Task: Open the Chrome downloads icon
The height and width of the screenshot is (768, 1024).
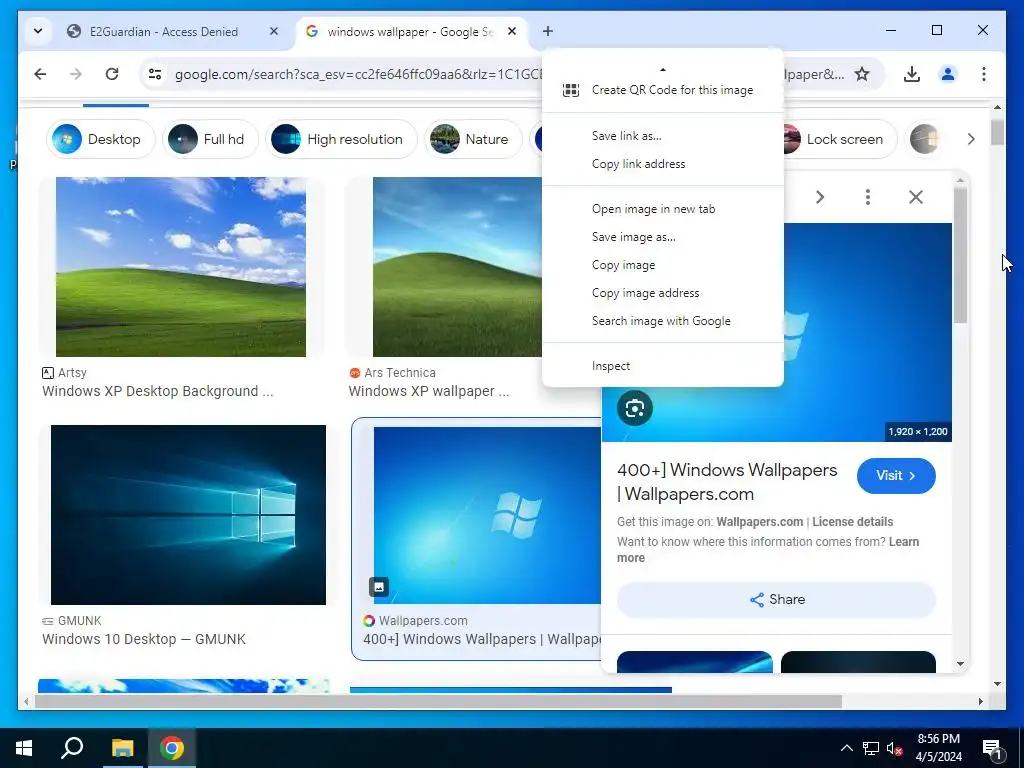Action: pos(912,74)
